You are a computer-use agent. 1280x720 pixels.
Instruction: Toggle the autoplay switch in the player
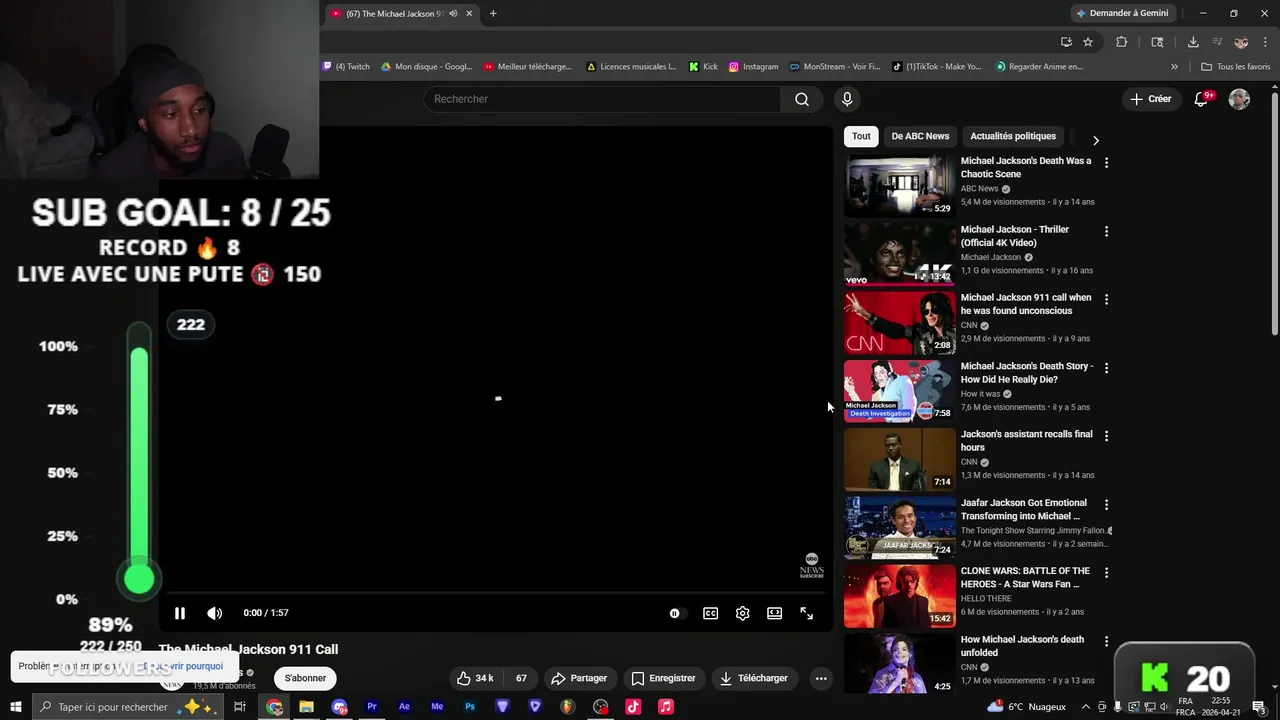pos(677,613)
